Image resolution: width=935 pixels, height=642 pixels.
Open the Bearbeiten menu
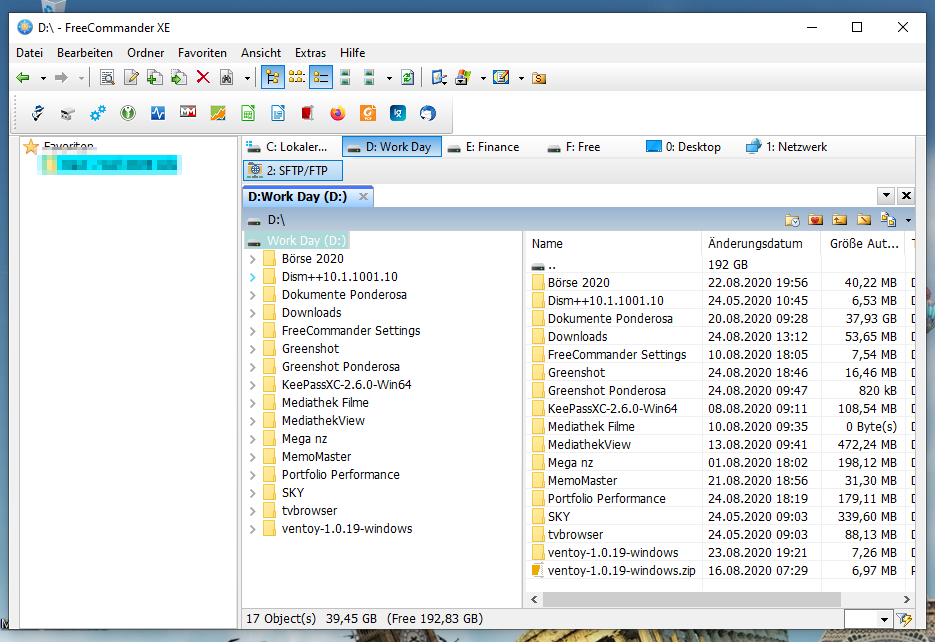click(85, 52)
